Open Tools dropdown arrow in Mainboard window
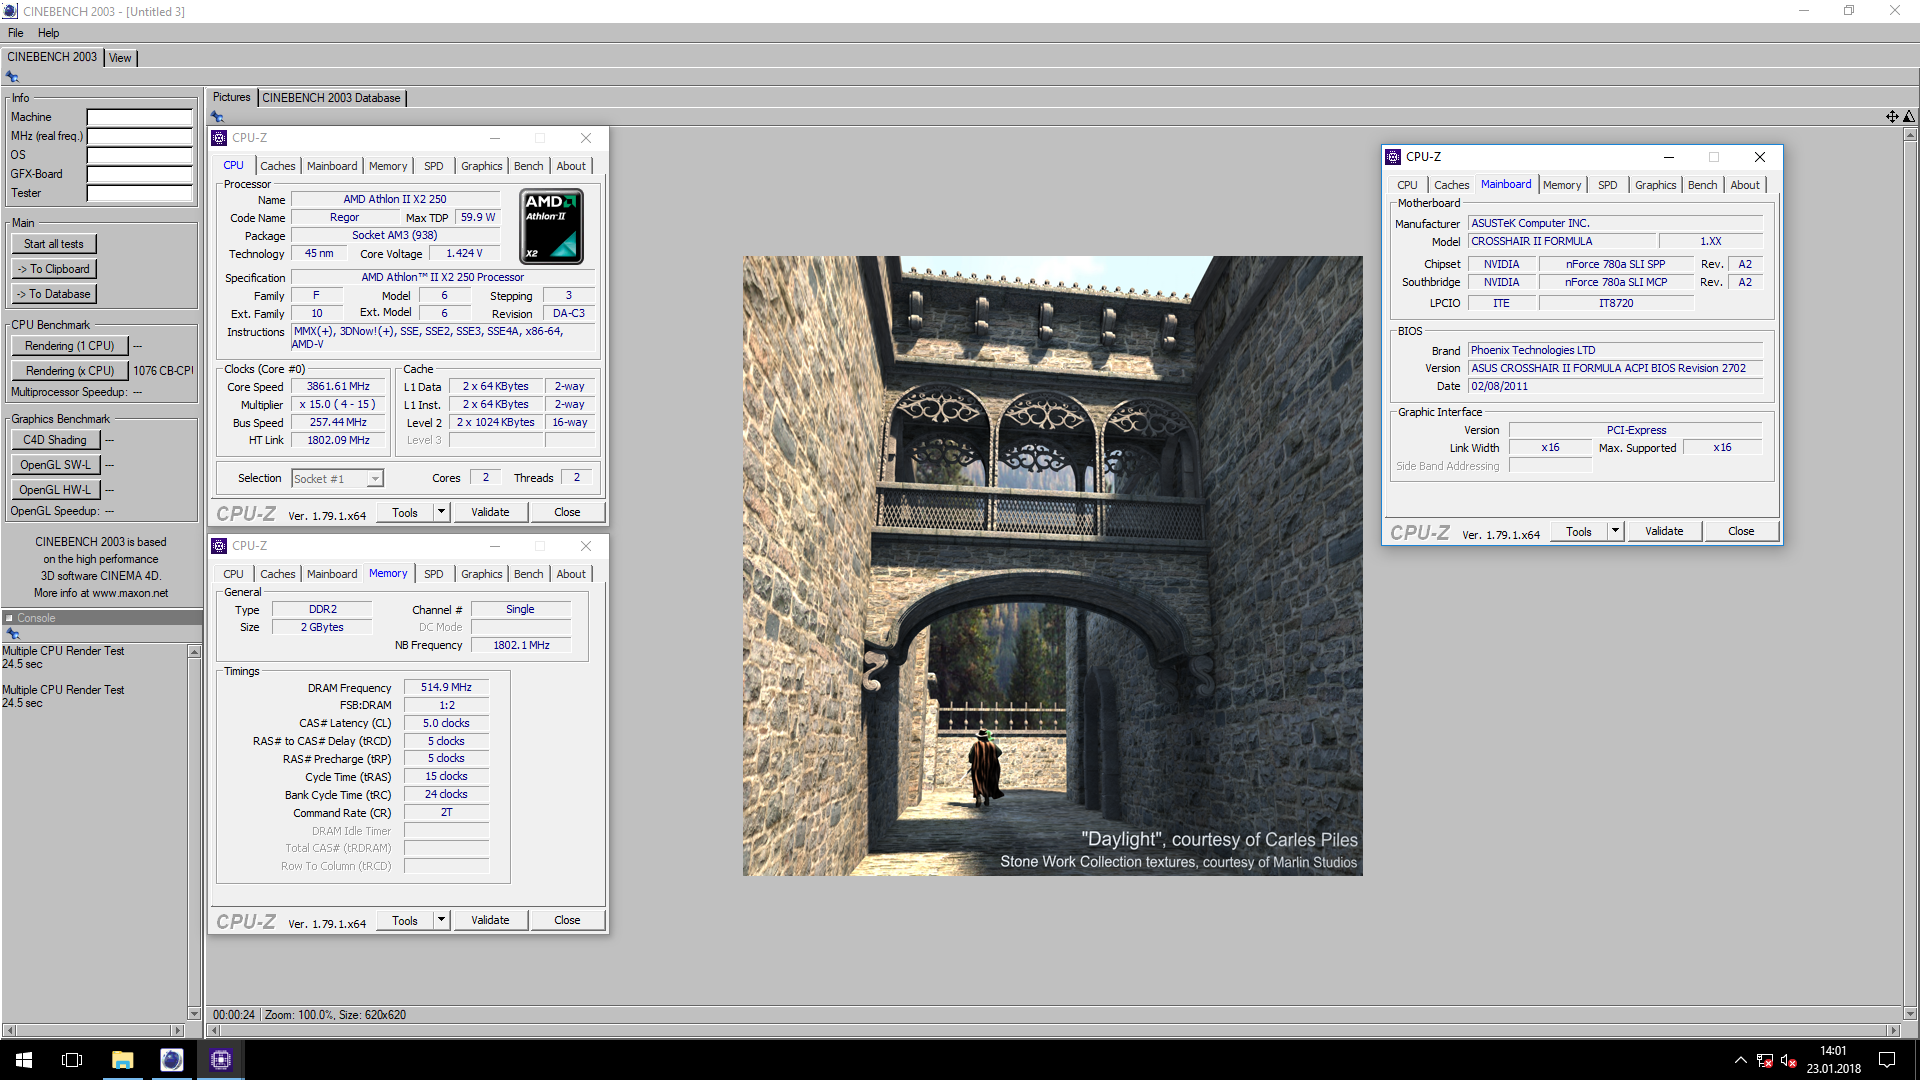Image resolution: width=1920 pixels, height=1080 pixels. point(1615,531)
